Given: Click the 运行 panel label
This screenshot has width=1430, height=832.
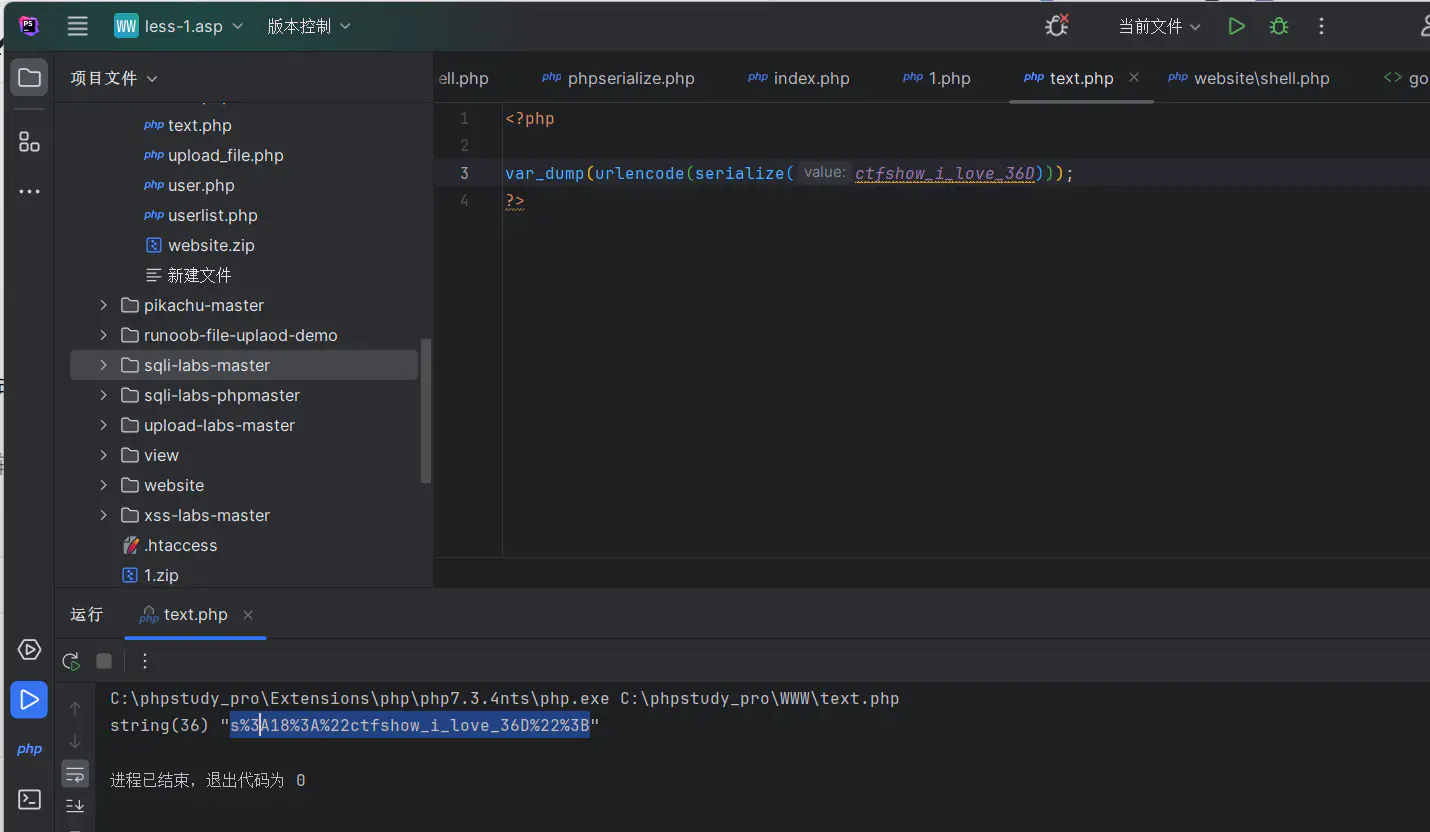Looking at the screenshot, I should (x=87, y=615).
